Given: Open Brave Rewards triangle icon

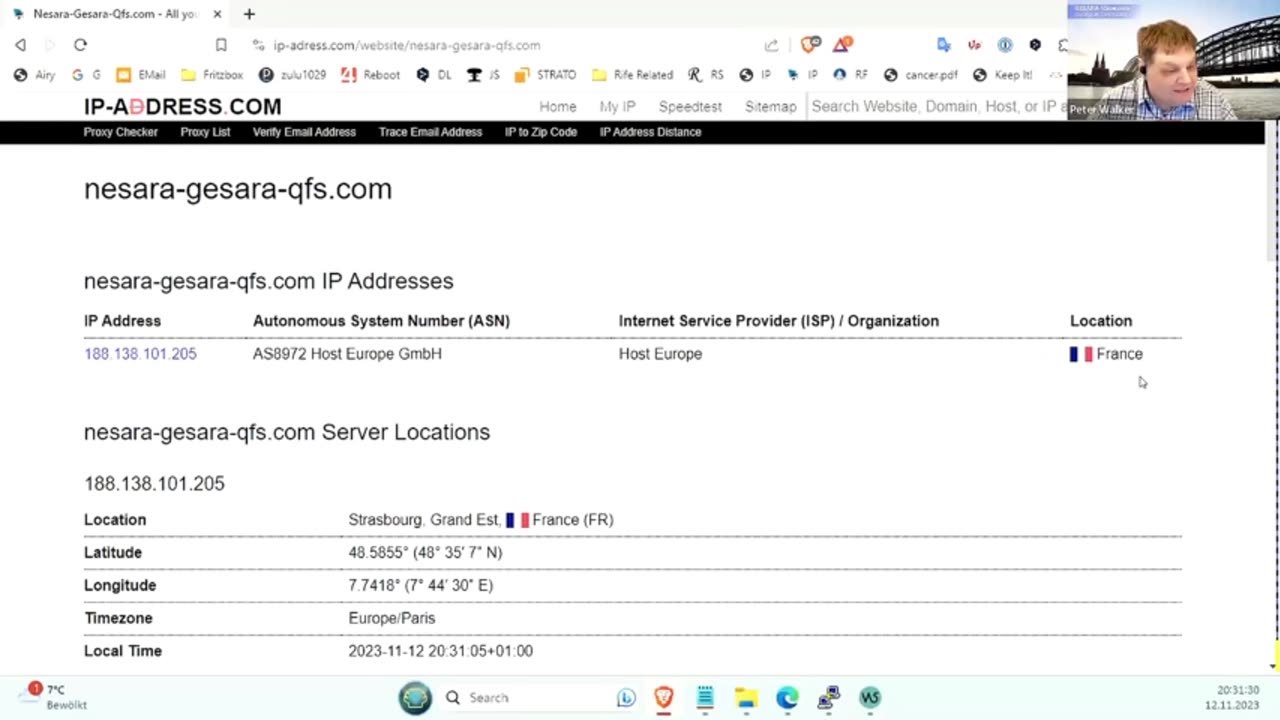Looking at the screenshot, I should click(x=843, y=44).
